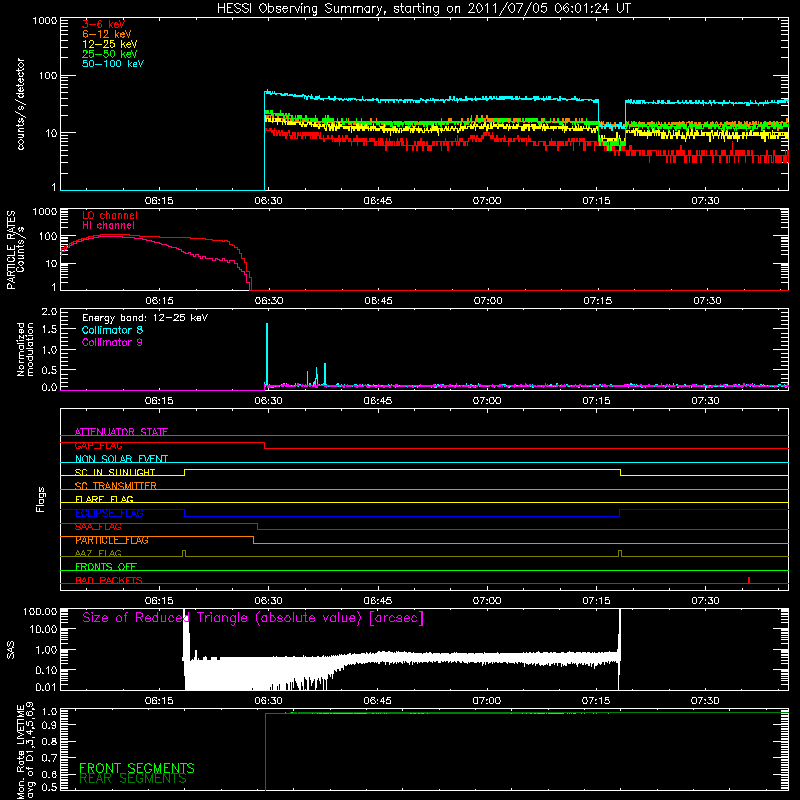Click the Size of Reduced Triangle label
This screenshot has height=800, width=800.
point(253,618)
